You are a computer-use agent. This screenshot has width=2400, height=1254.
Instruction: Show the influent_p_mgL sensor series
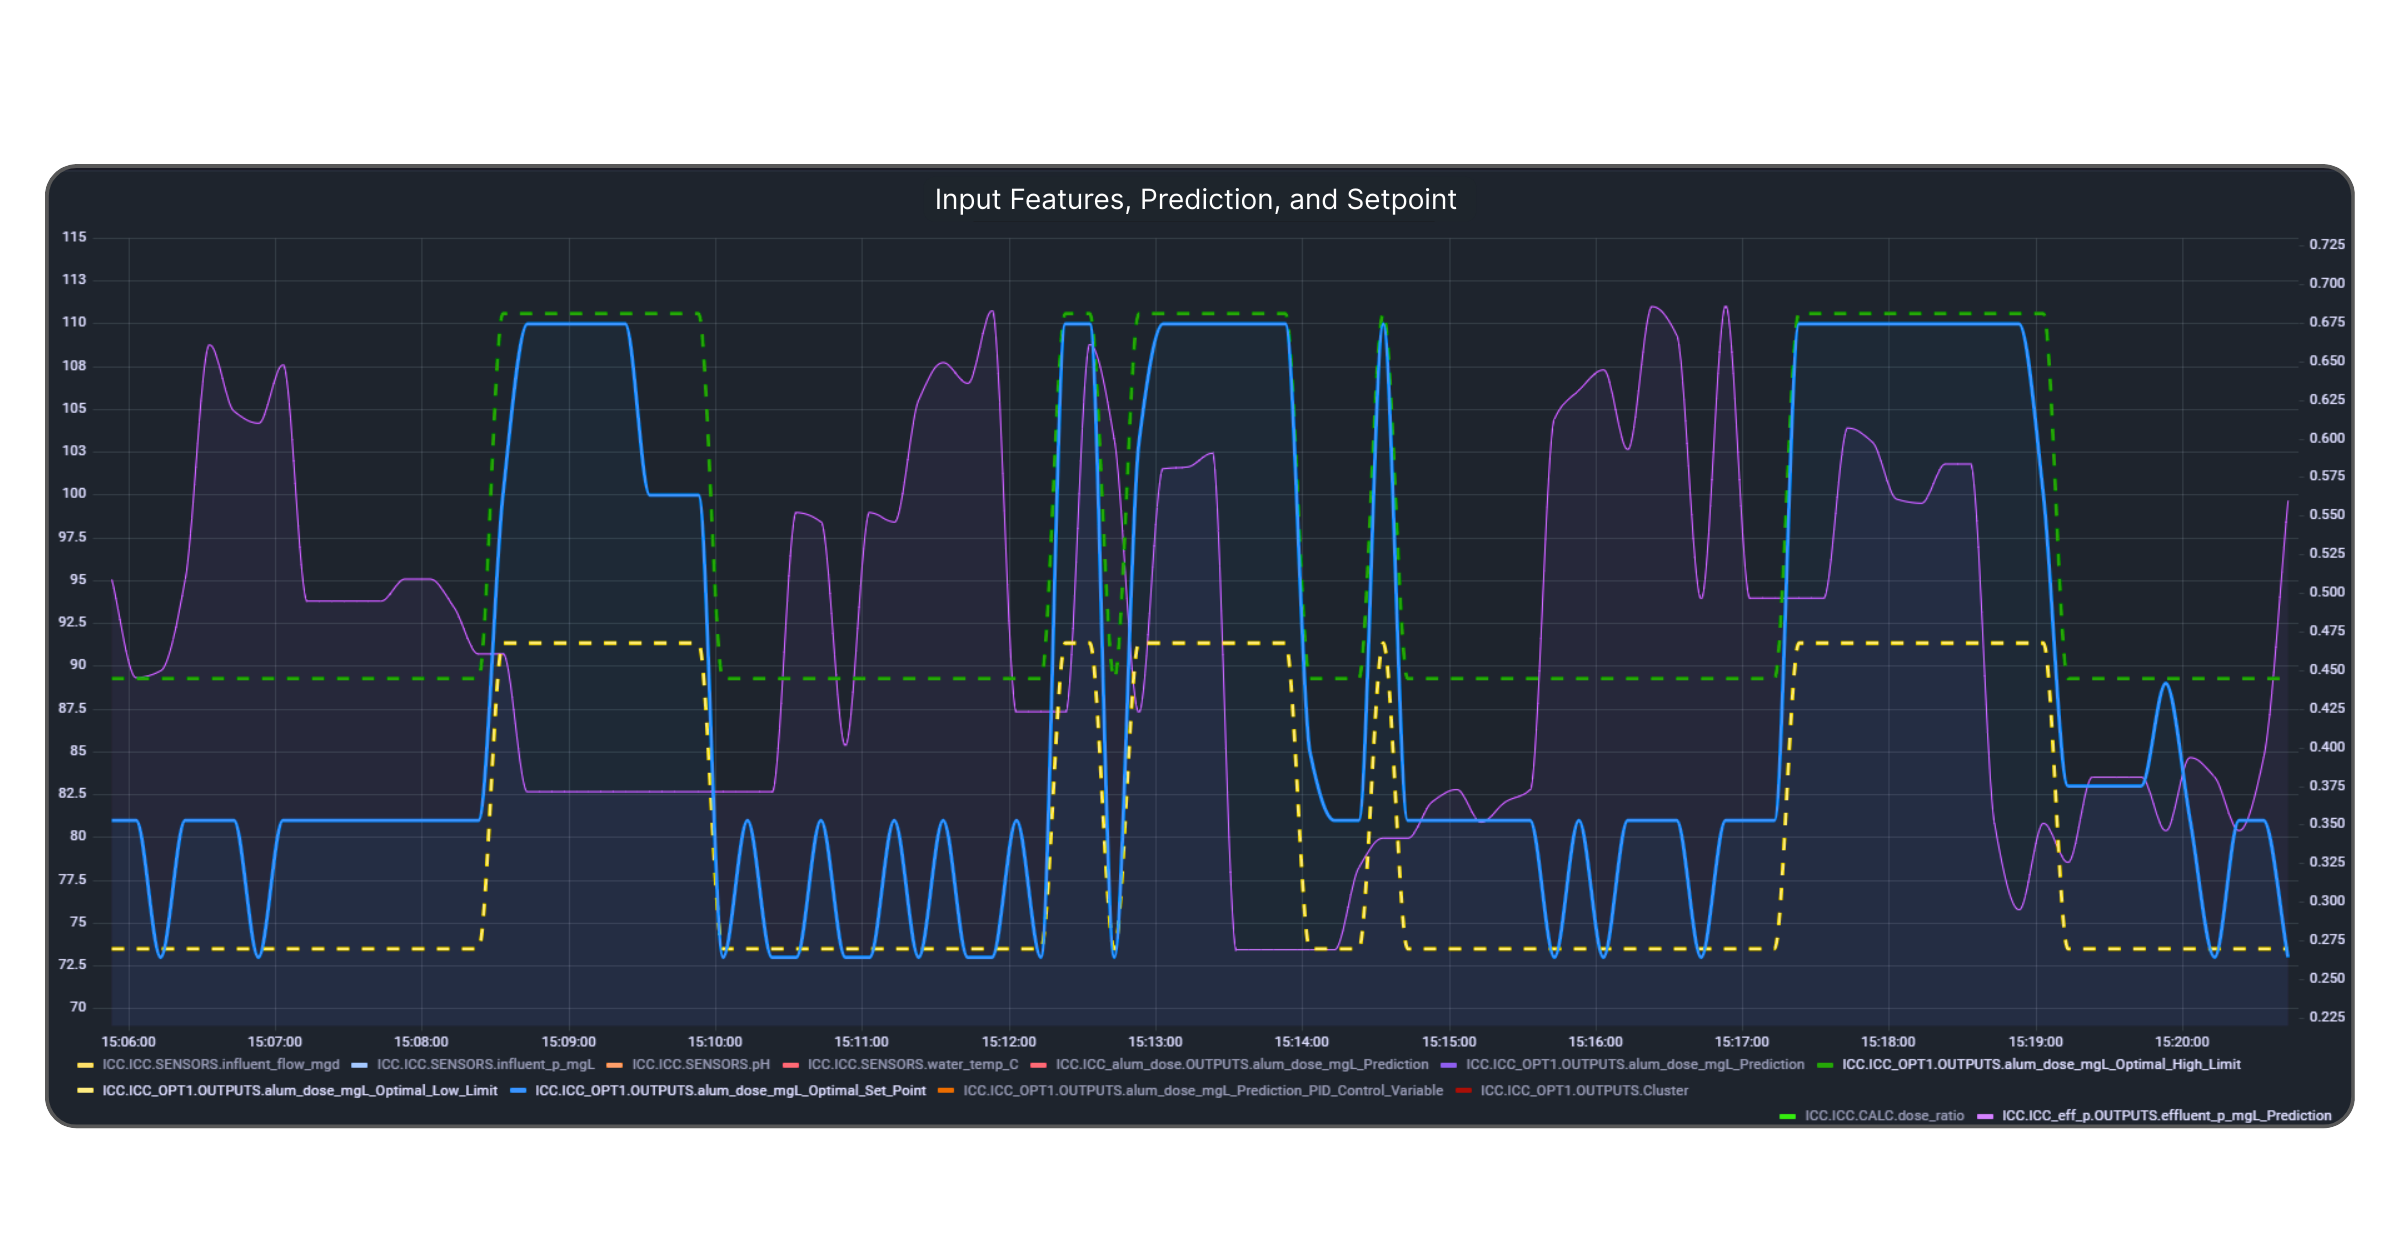tap(485, 1064)
